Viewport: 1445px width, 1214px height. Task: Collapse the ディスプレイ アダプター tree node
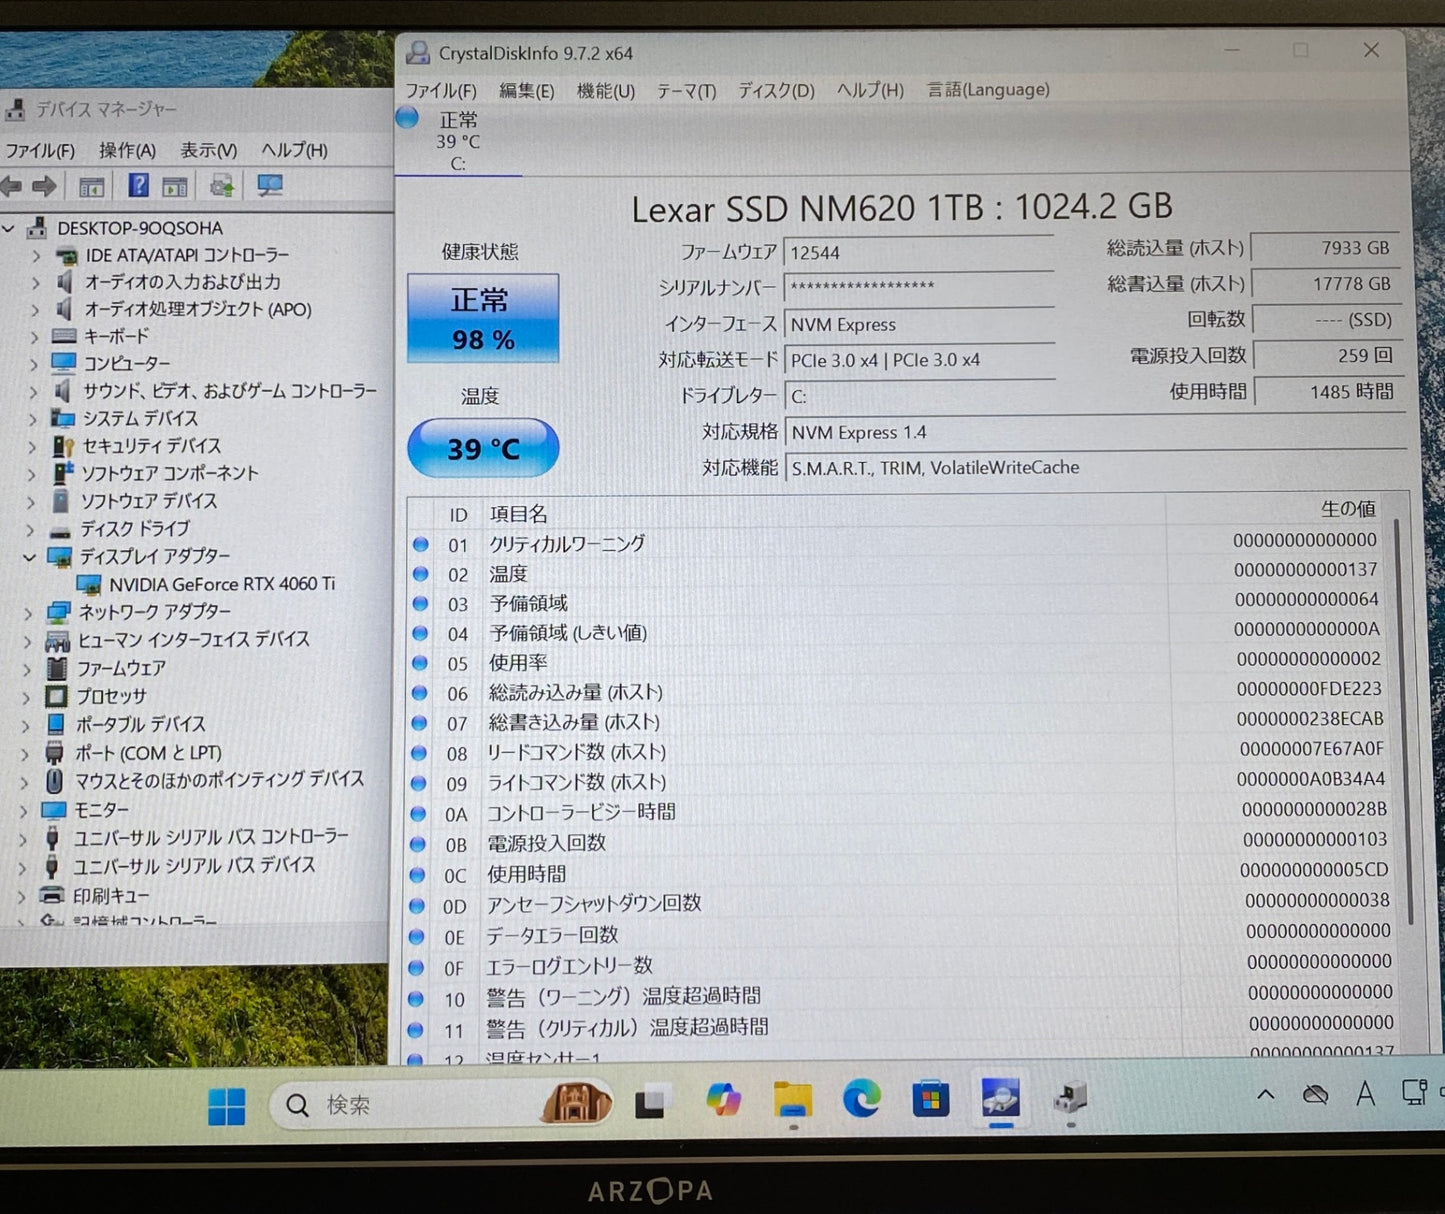click(x=28, y=557)
